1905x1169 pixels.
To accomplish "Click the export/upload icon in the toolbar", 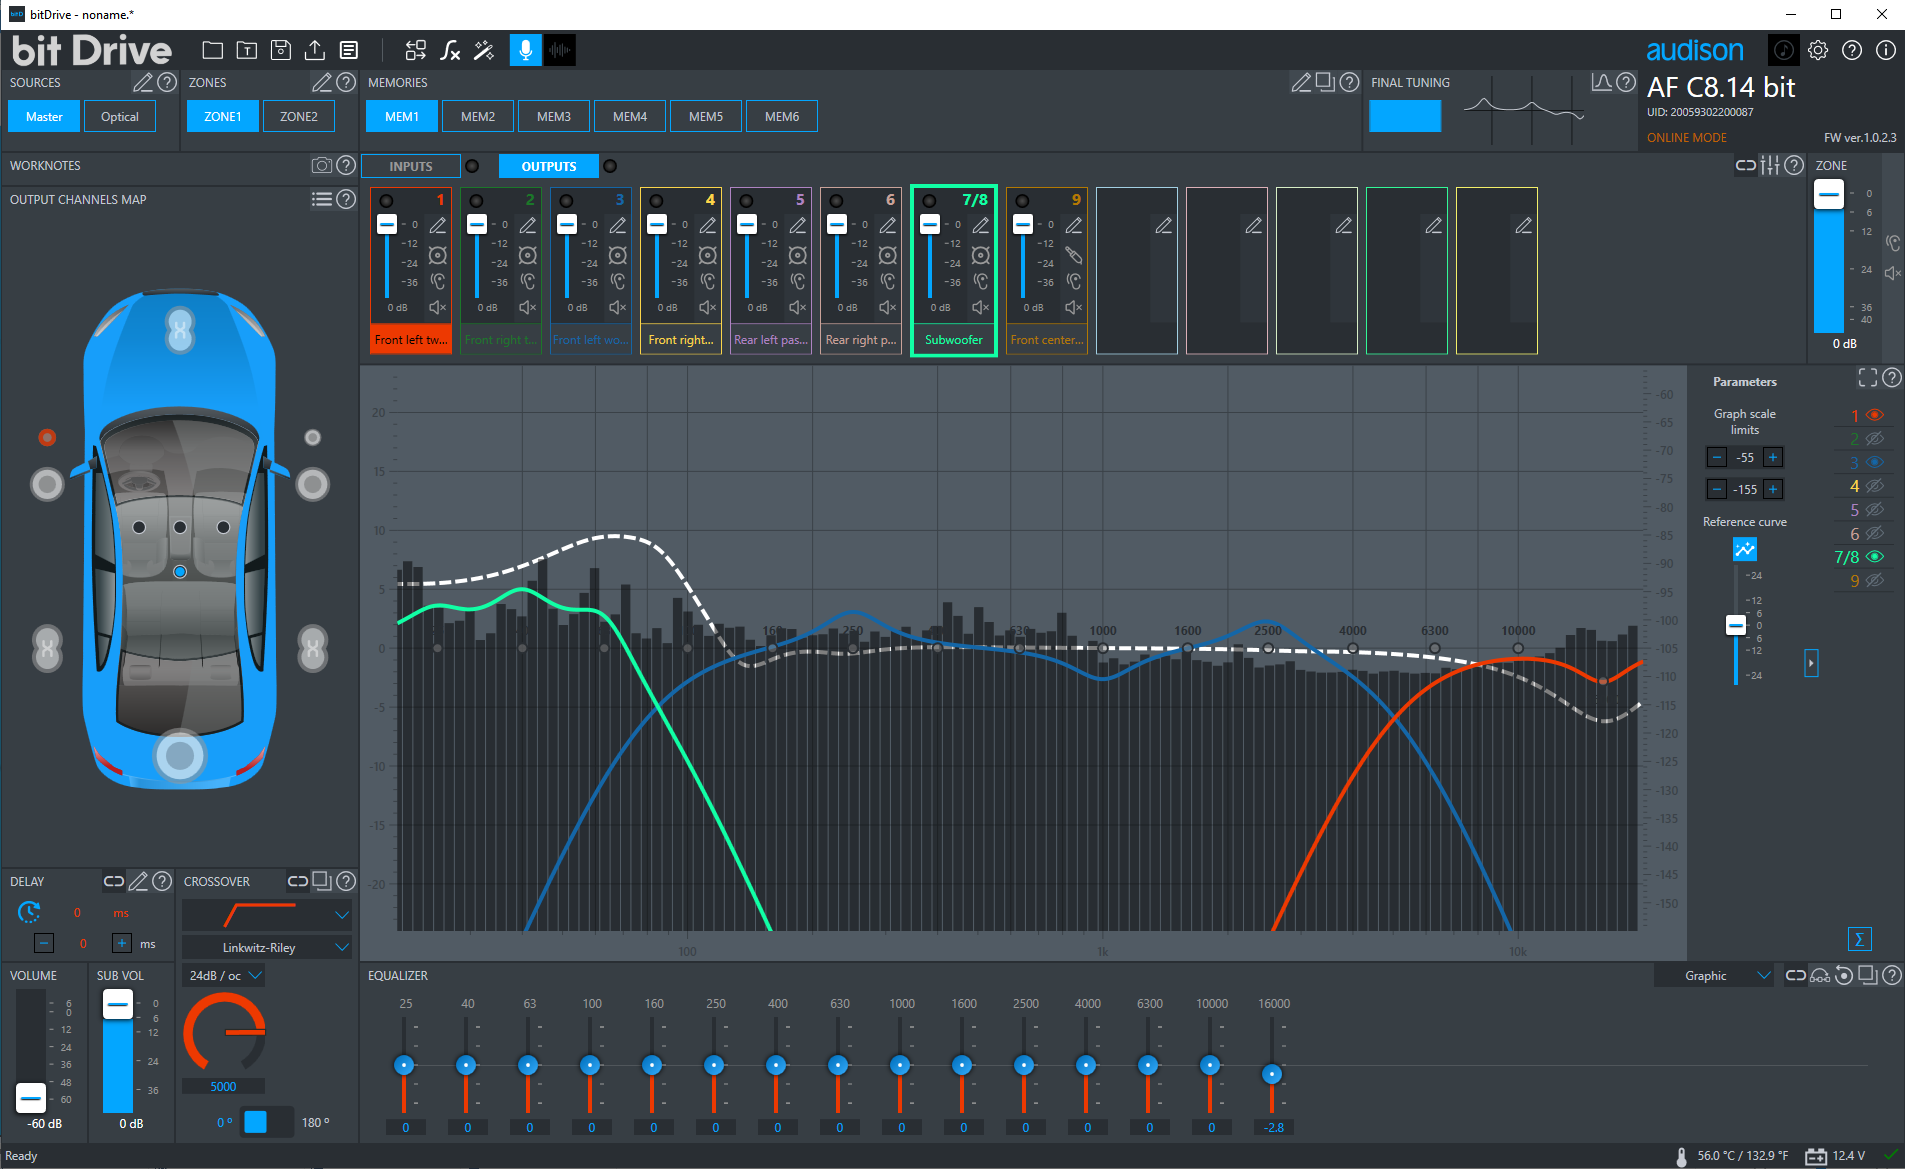I will (x=316, y=49).
